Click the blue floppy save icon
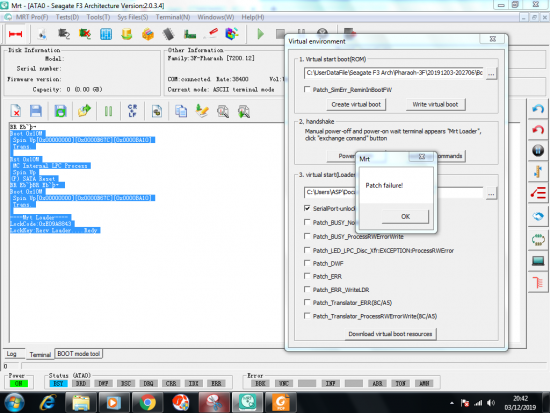This screenshot has height=413, width=550. point(36,111)
